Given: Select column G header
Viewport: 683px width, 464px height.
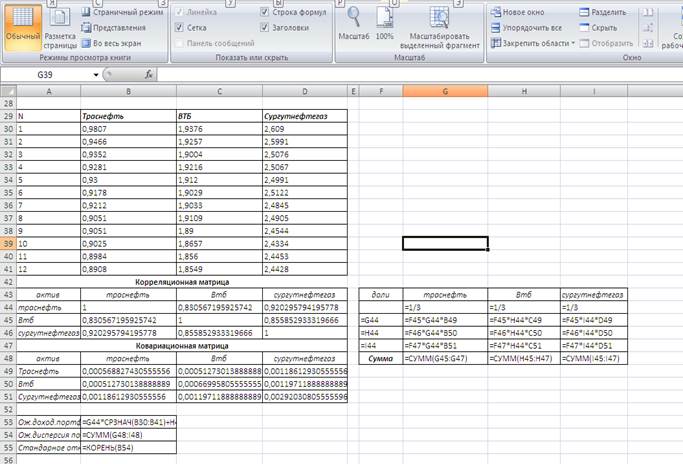Looking at the screenshot, I should click(x=445, y=91).
